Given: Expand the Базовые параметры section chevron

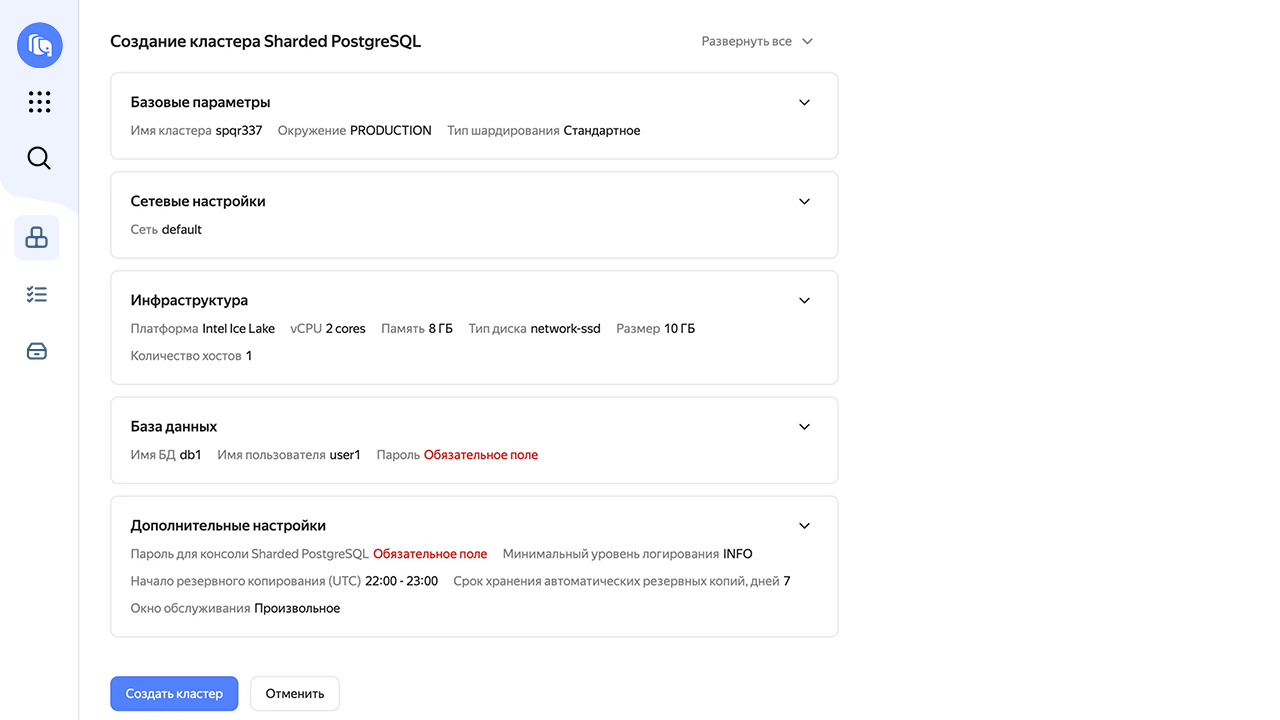Looking at the screenshot, I should point(804,102).
